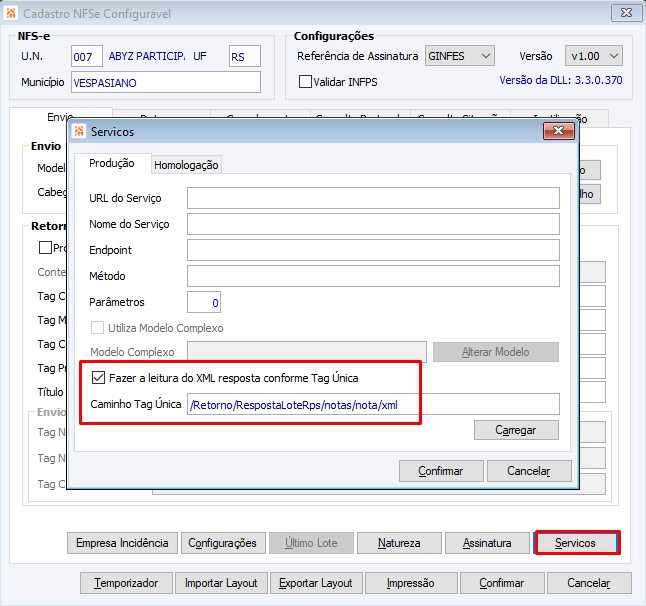This screenshot has height=606, width=646.
Task: Focus the Endpoint input field
Action: [x=373, y=250]
